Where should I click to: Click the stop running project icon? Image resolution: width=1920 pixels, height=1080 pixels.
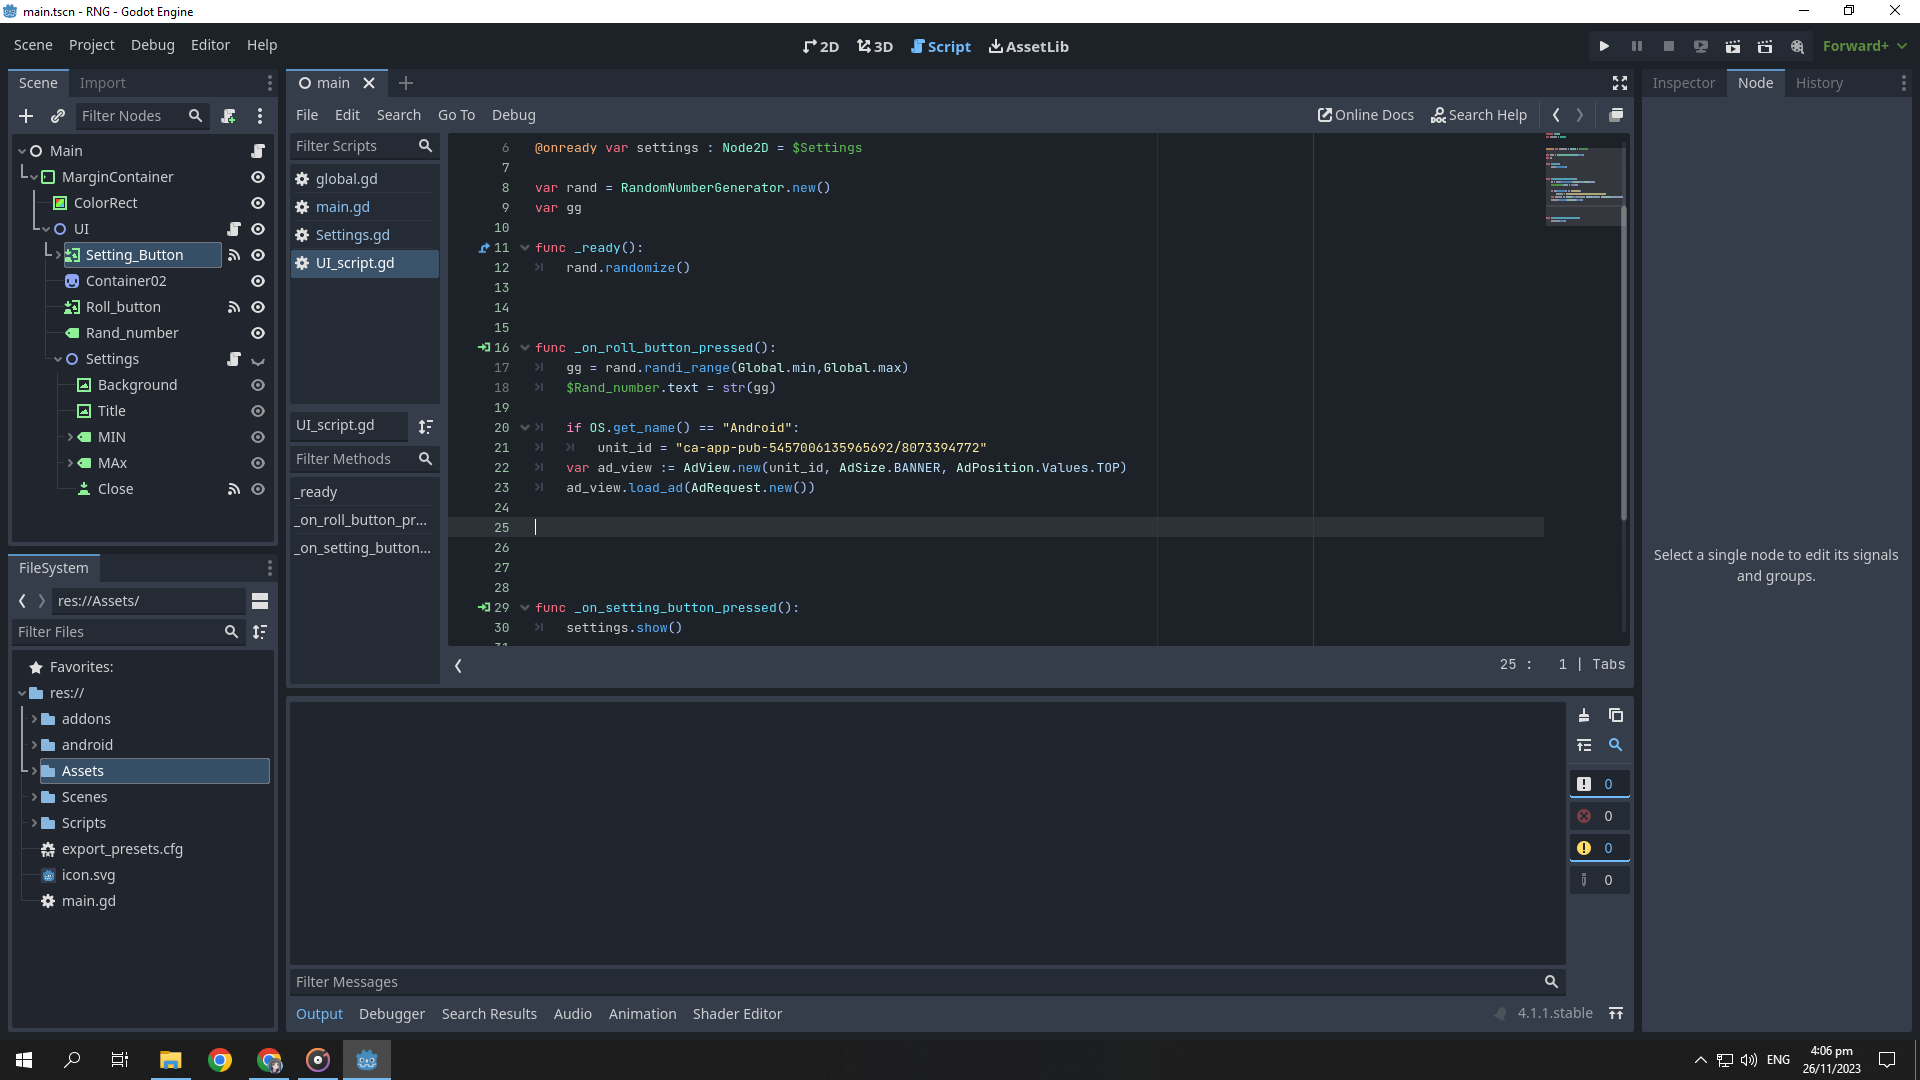[x=1669, y=46]
